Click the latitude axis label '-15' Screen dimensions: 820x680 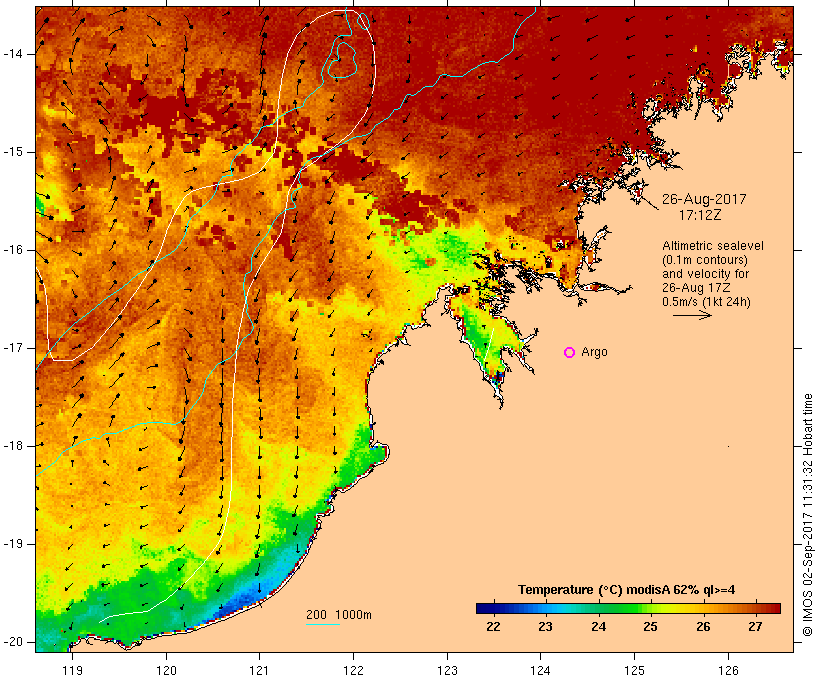pyautogui.click(x=13, y=152)
